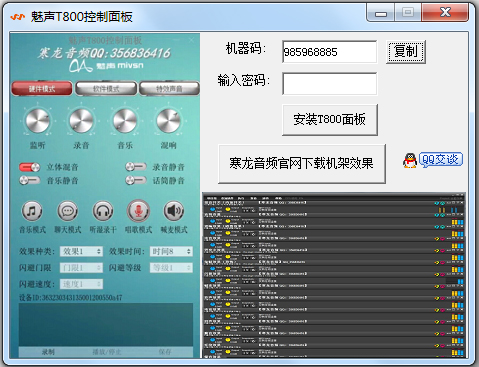The width and height of the screenshot is (479, 367).
Task: Adjust the 监听 monitor knob
Action: pyautogui.click(x=38, y=121)
